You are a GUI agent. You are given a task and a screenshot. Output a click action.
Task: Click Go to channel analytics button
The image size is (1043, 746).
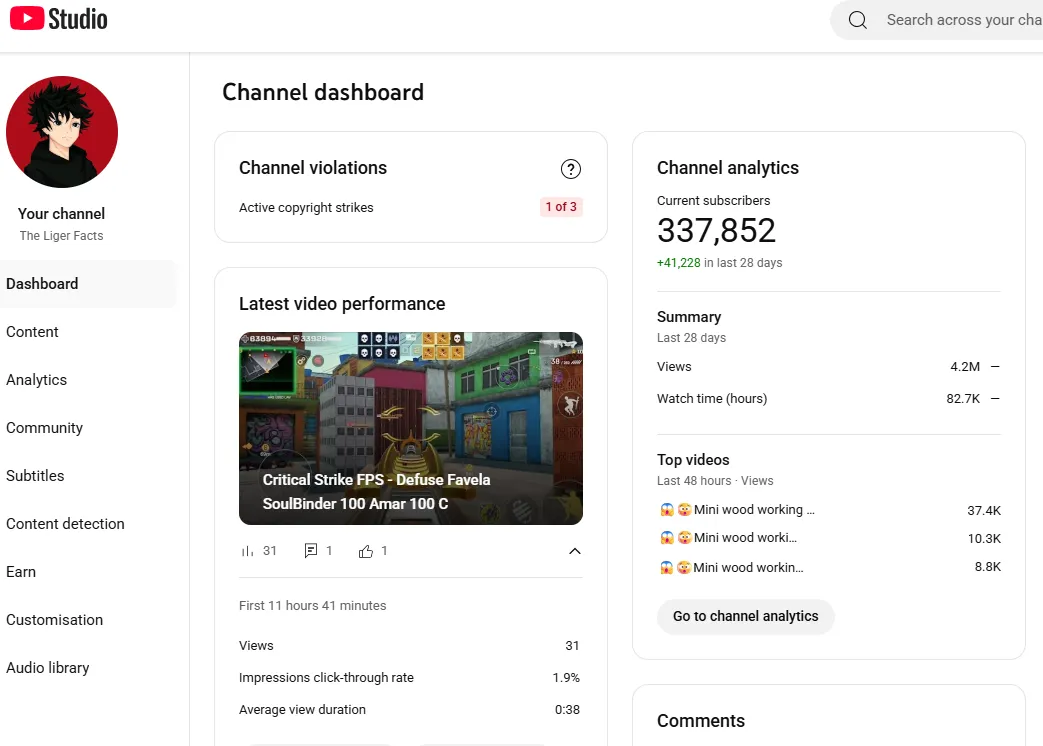pos(745,616)
